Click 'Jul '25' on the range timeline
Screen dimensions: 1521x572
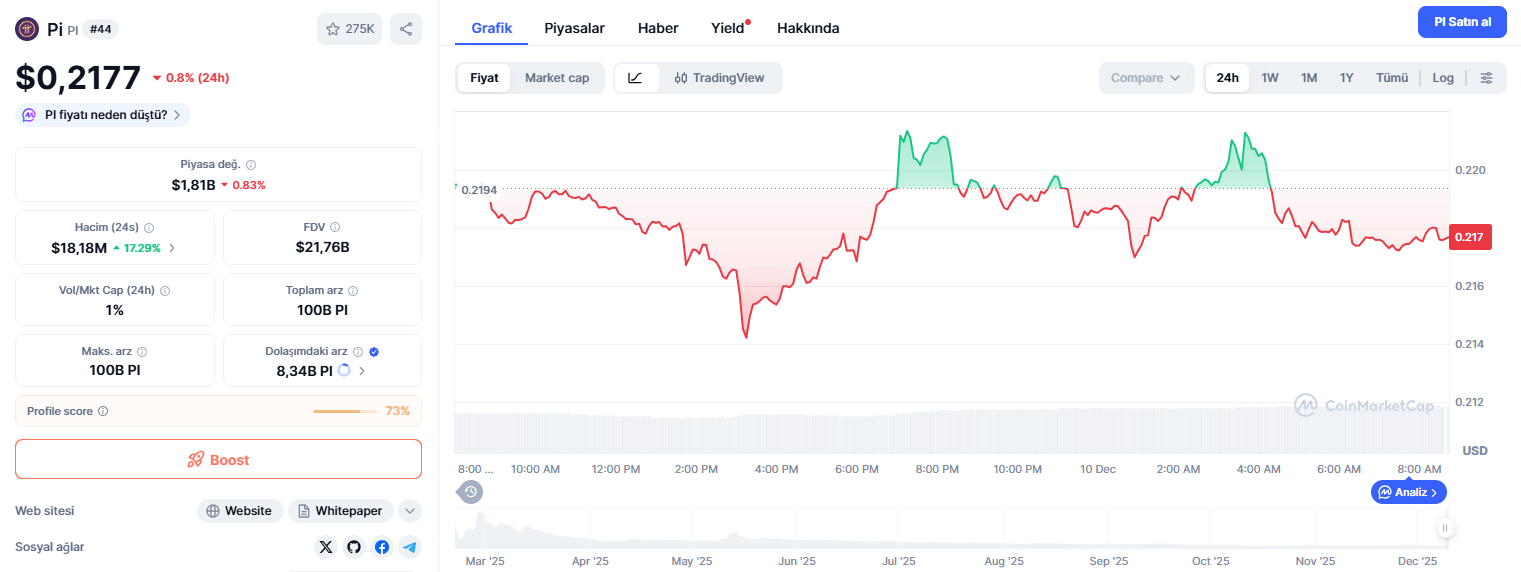click(899, 561)
